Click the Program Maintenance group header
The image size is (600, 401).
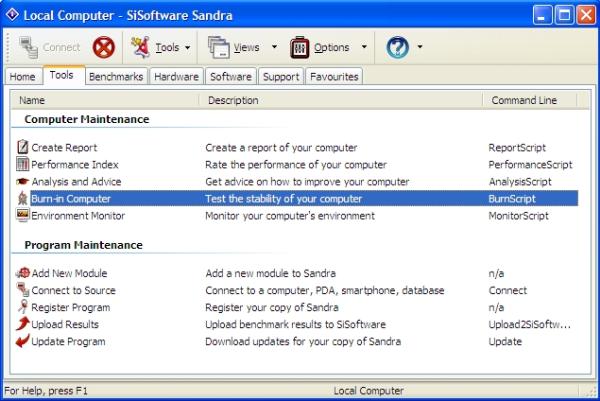pos(83,245)
